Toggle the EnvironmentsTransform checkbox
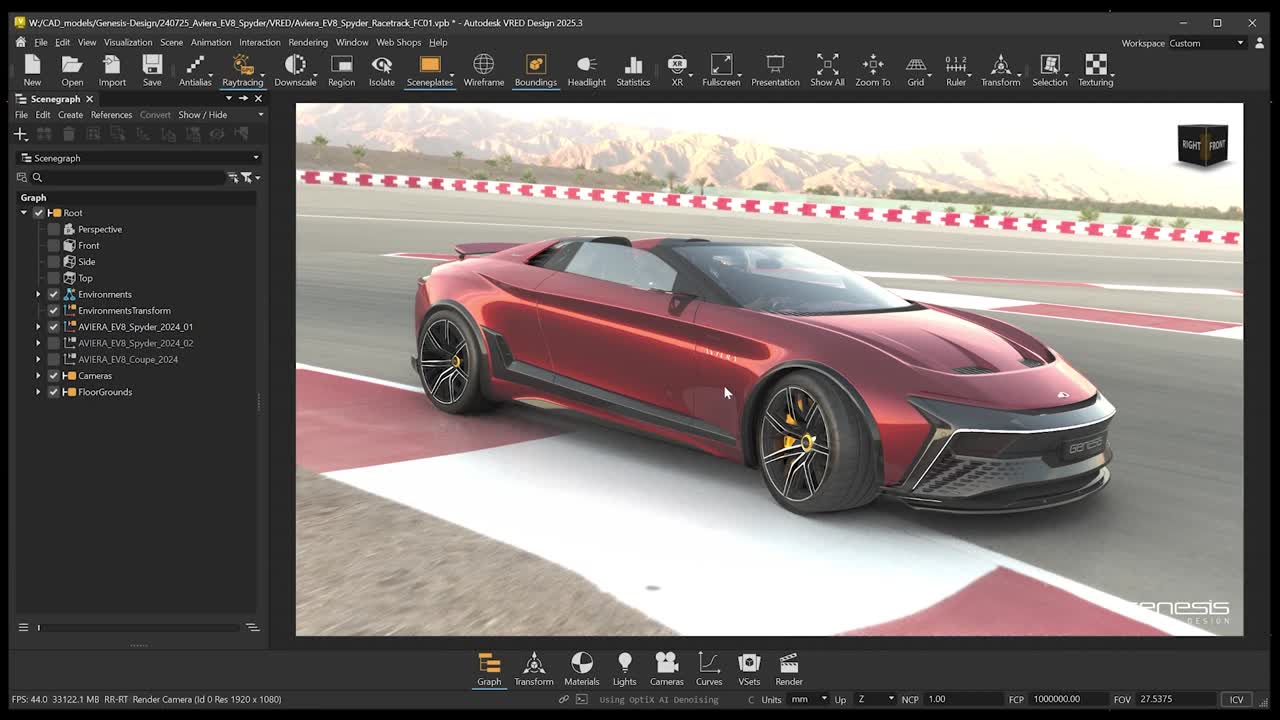The width and height of the screenshot is (1280, 720). coord(52,310)
